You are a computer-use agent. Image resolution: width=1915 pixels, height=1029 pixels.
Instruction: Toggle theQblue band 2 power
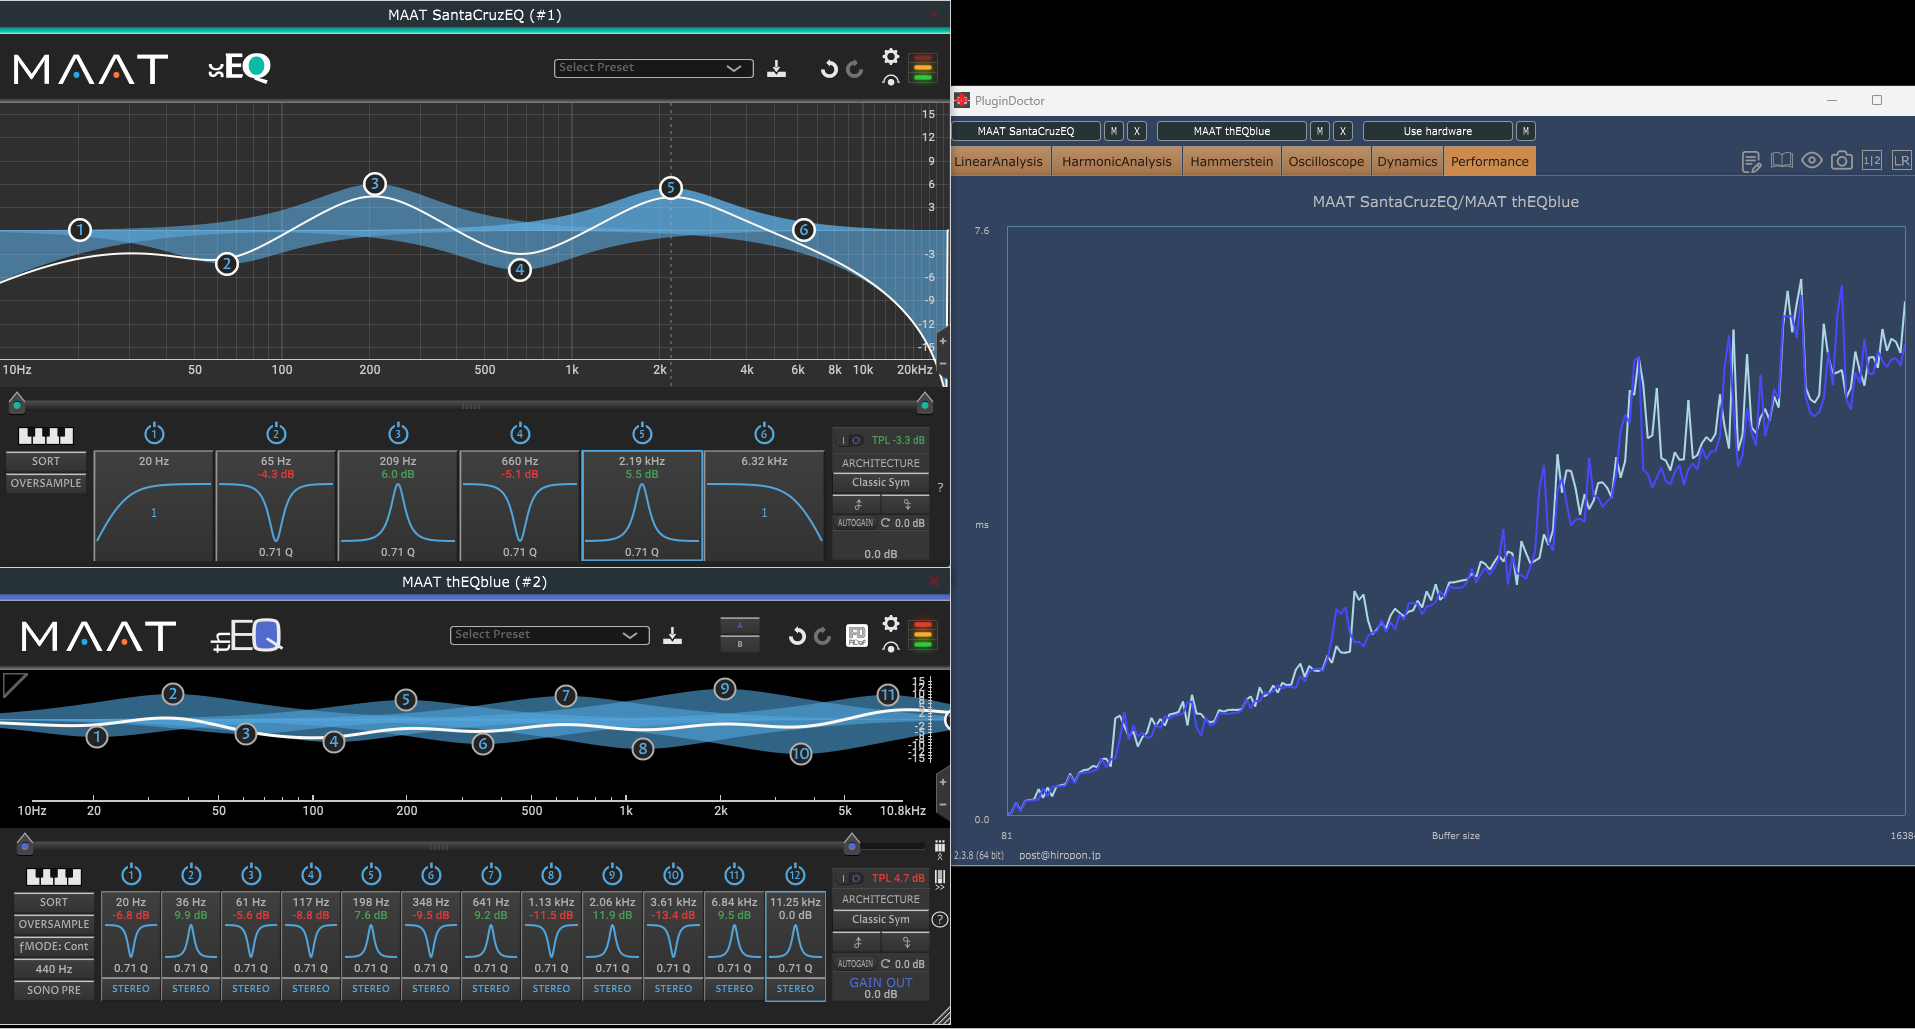point(191,874)
